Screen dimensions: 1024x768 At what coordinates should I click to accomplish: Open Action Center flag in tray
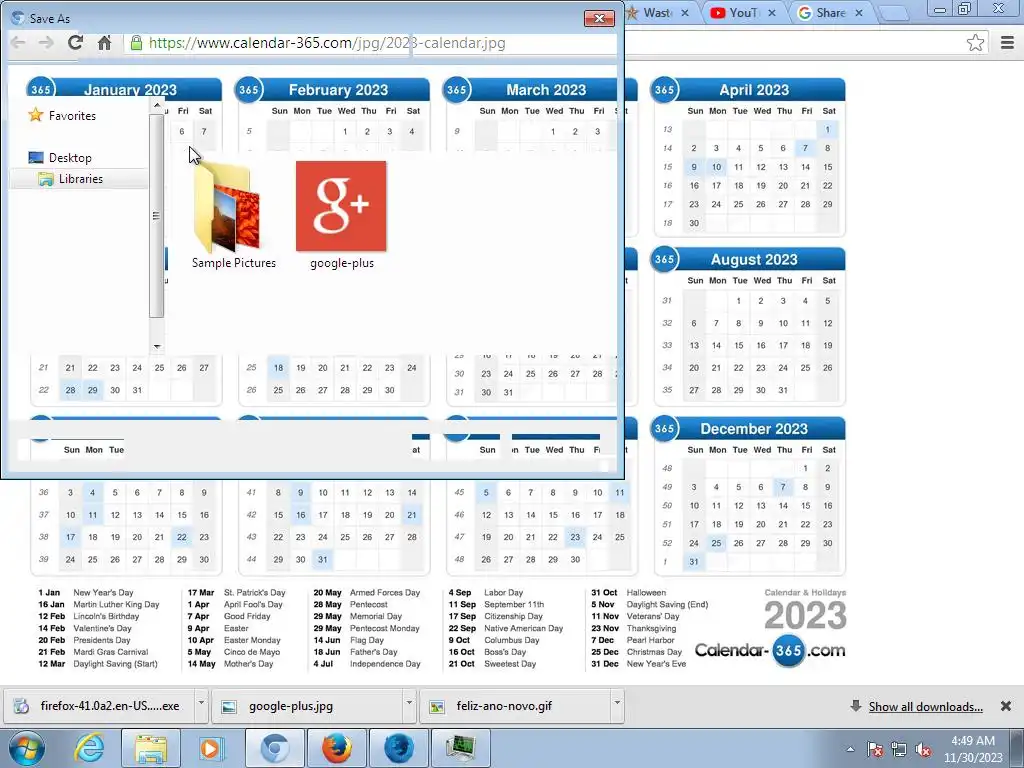click(875, 749)
